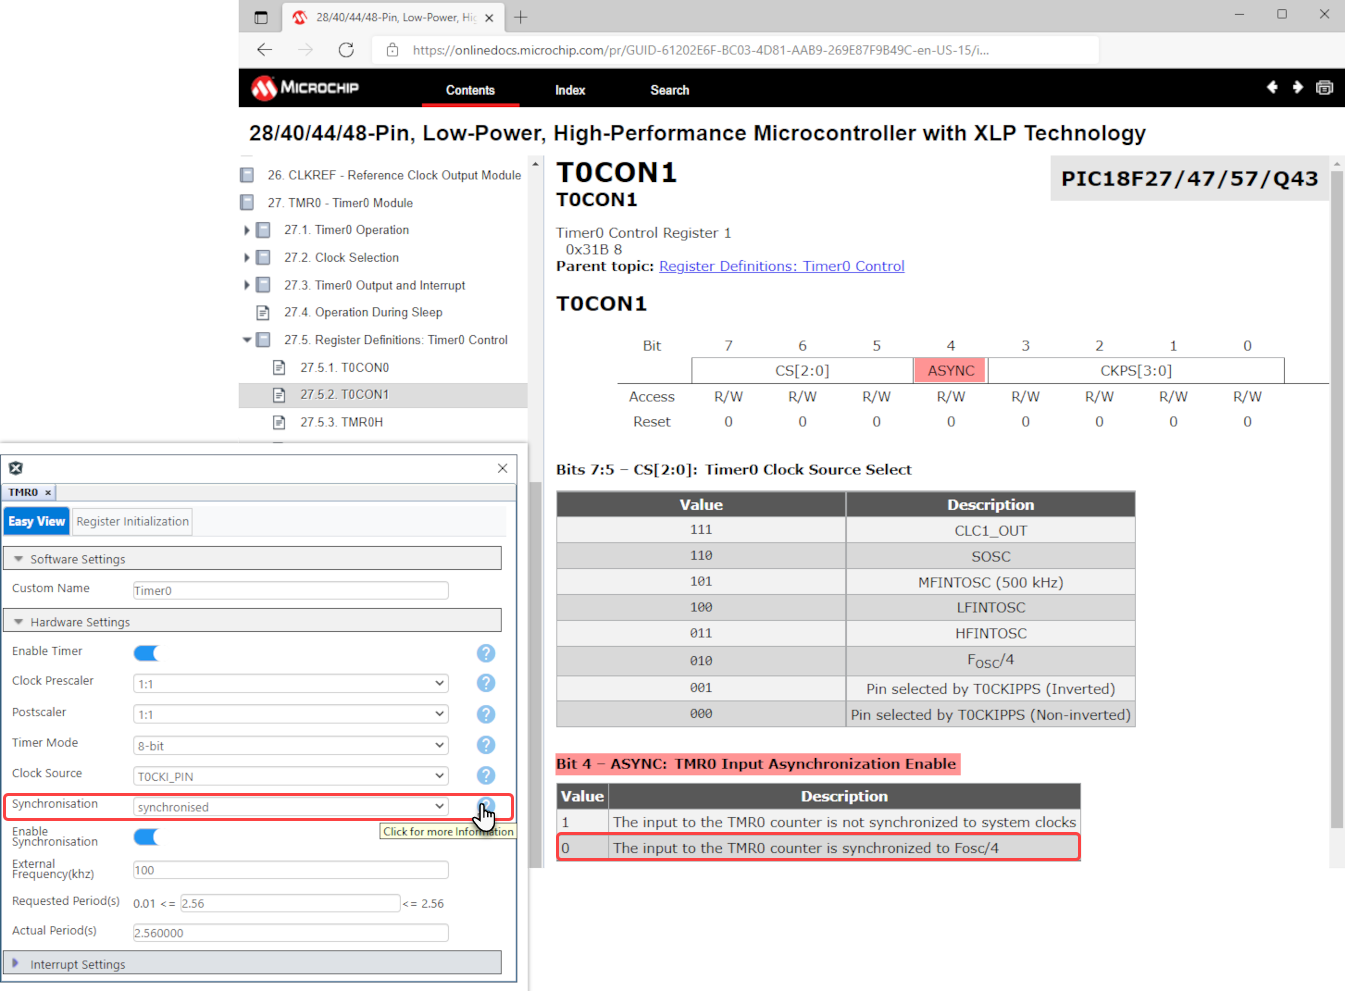Open the 27.5.1 T0CON0 topic
This screenshot has height=991, width=1345.
pos(344,368)
